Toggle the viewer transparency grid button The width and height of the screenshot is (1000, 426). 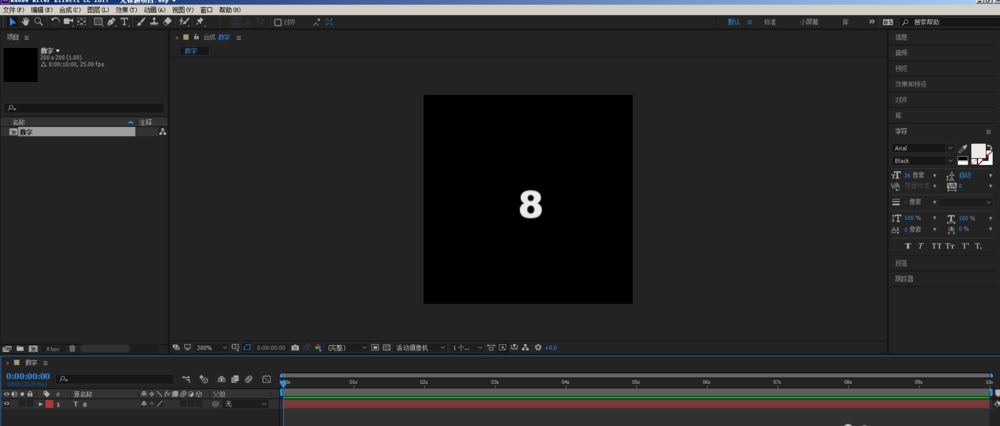point(386,348)
